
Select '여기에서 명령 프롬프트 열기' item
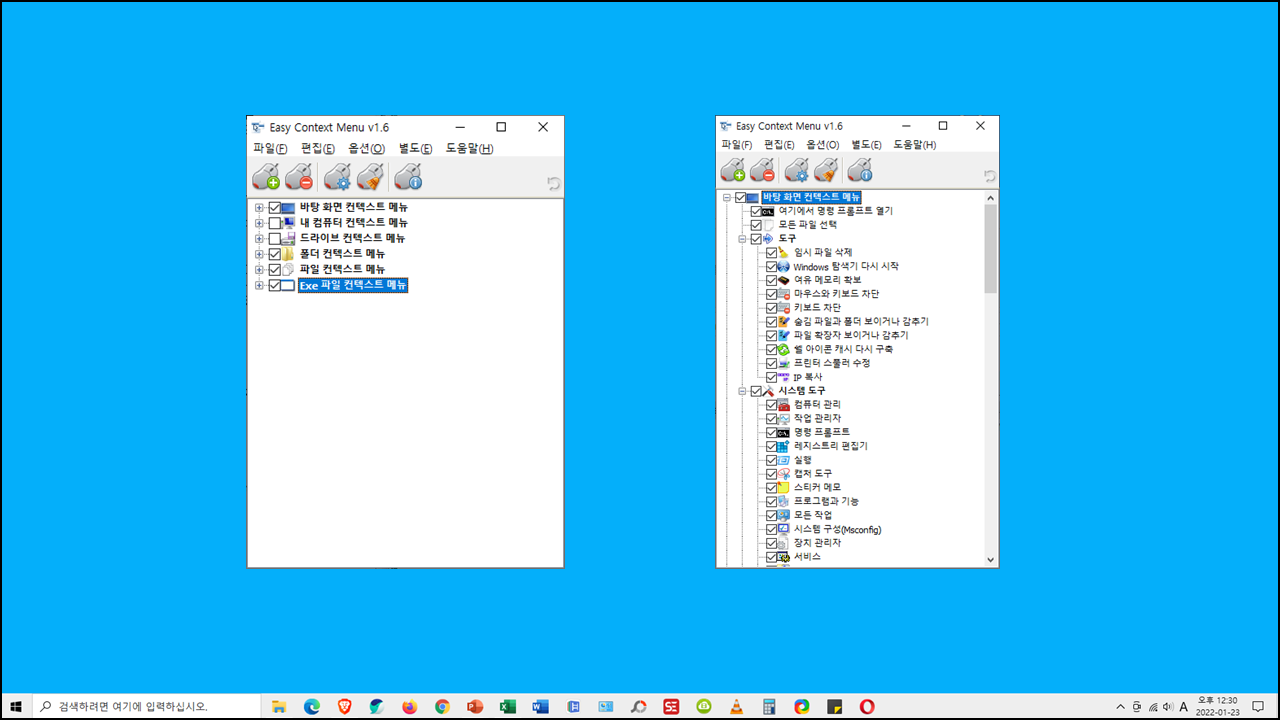click(836, 211)
